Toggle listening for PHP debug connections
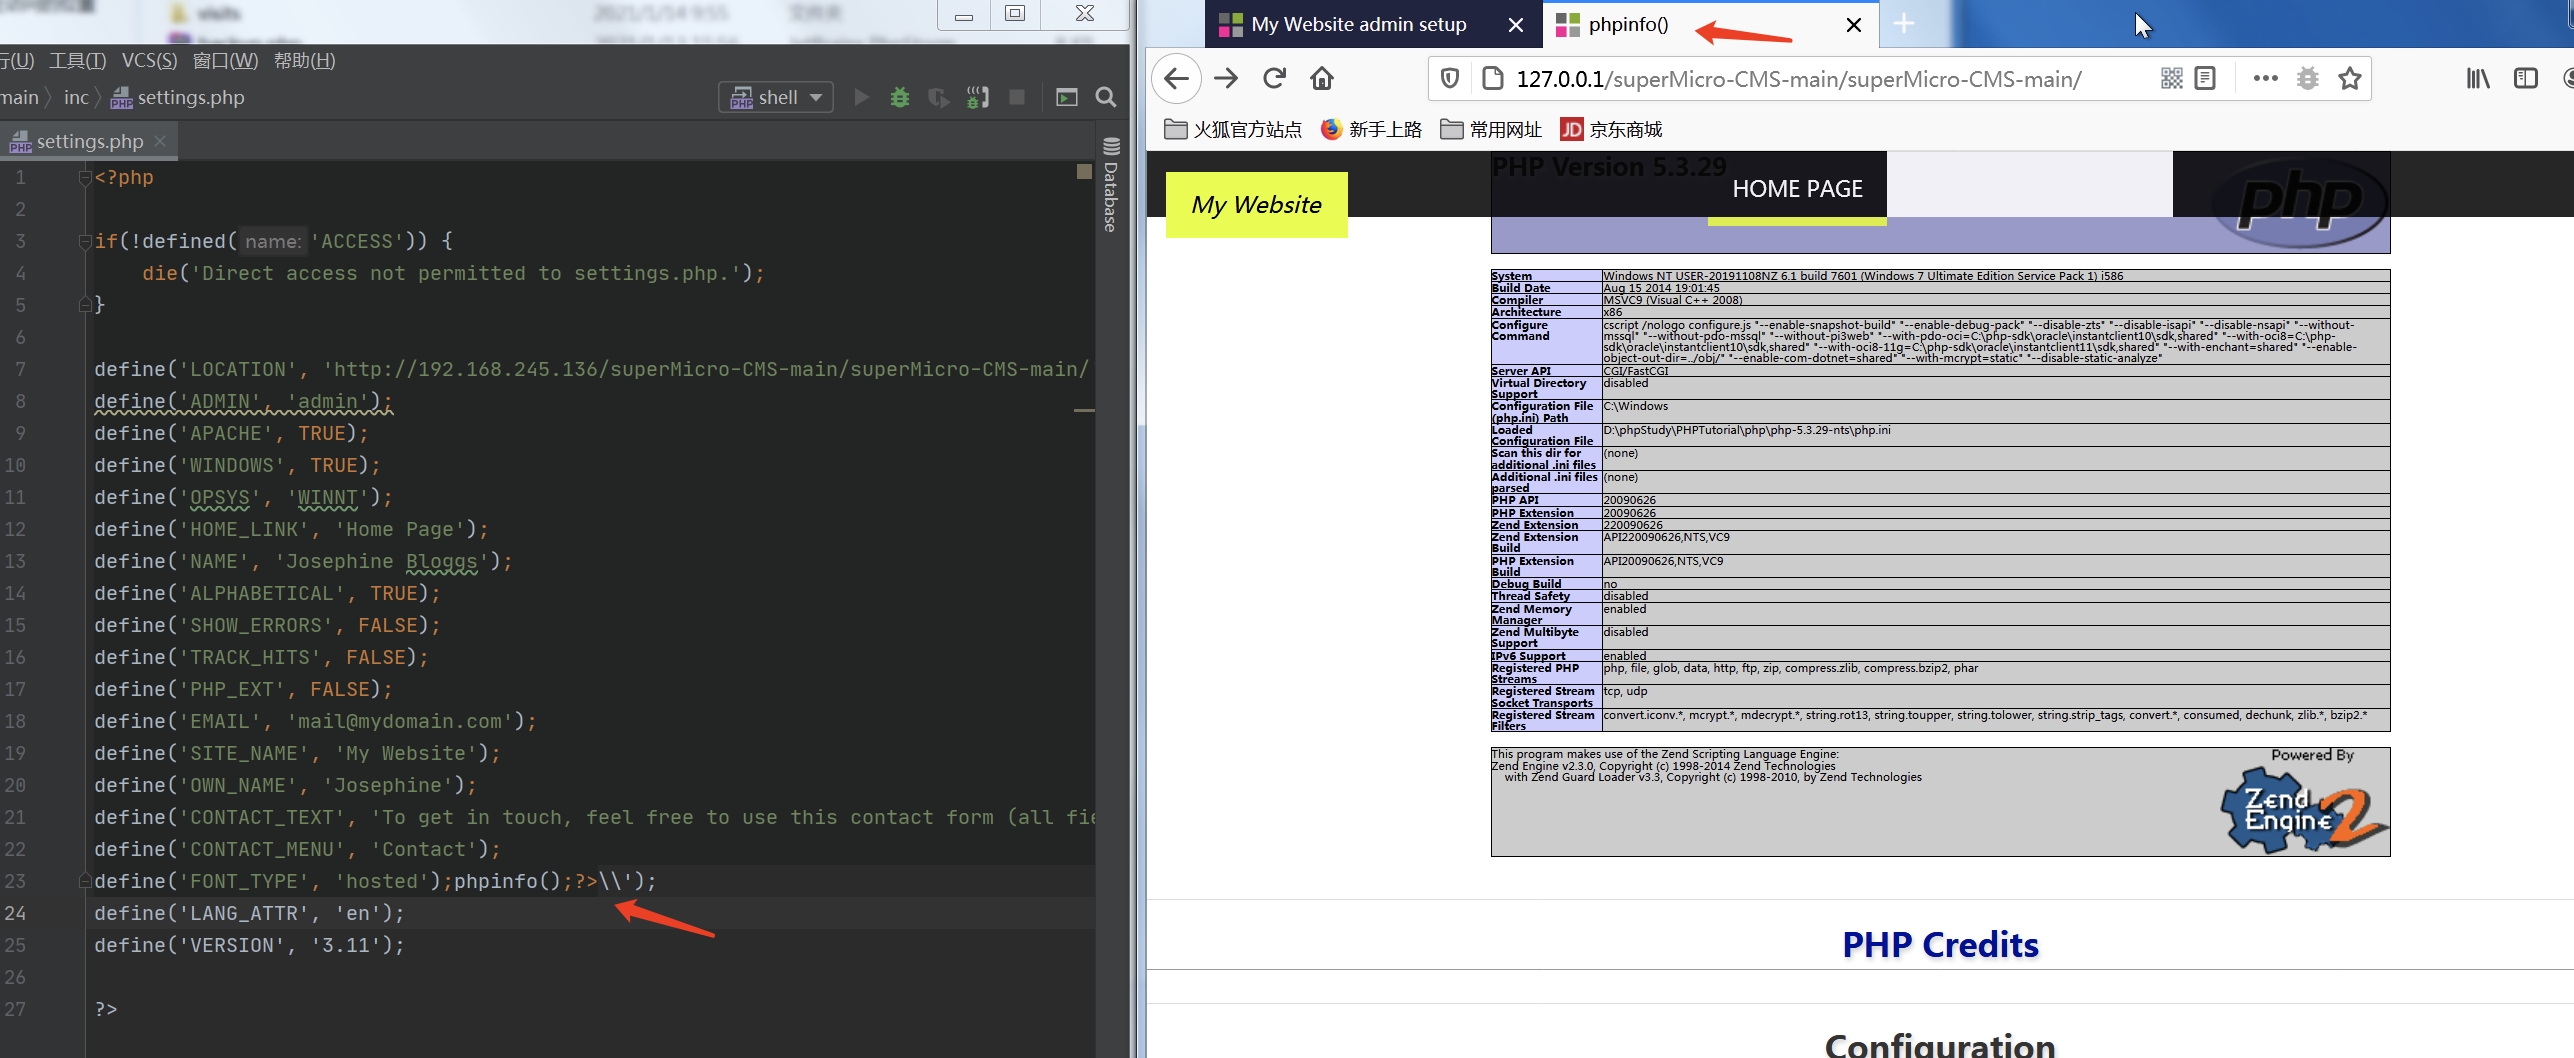This screenshot has height=1058, width=2574. [x=977, y=97]
